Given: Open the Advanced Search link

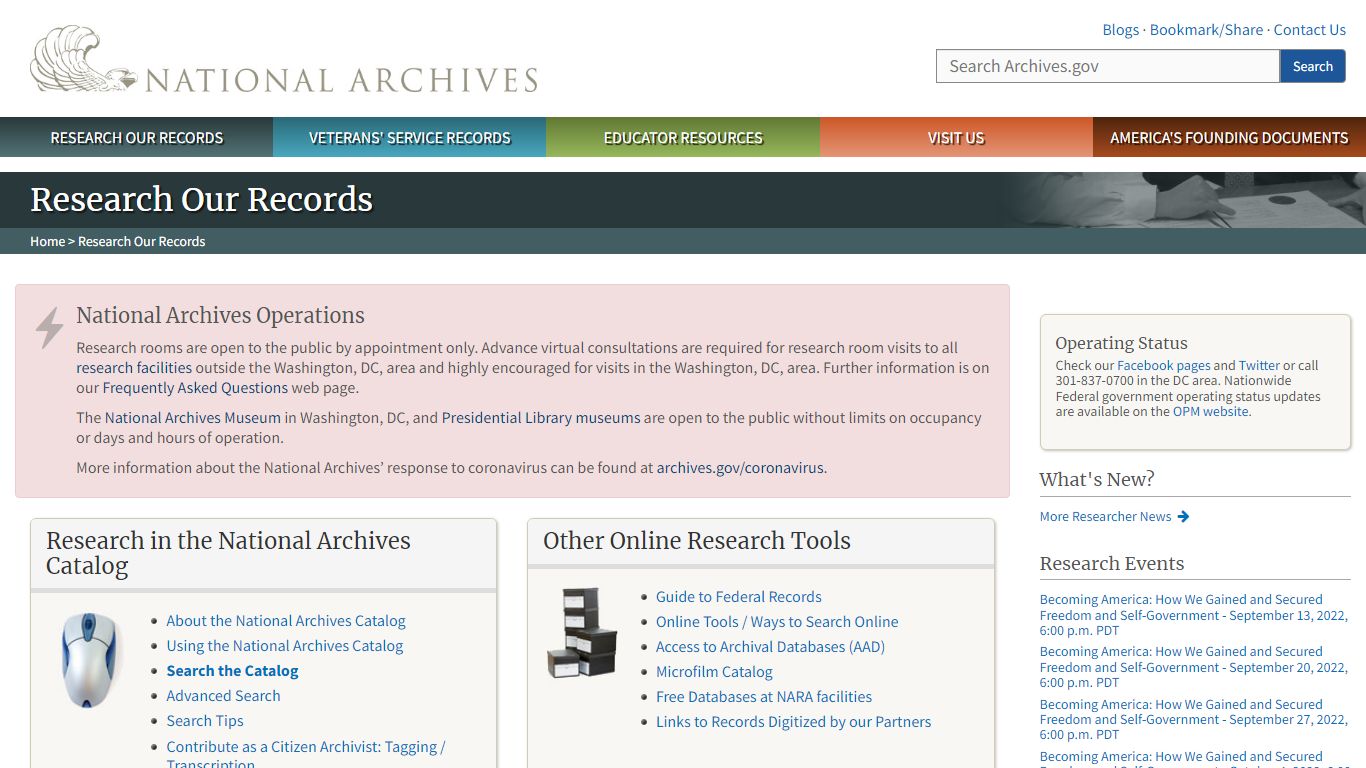Looking at the screenshot, I should pyautogui.click(x=223, y=695).
